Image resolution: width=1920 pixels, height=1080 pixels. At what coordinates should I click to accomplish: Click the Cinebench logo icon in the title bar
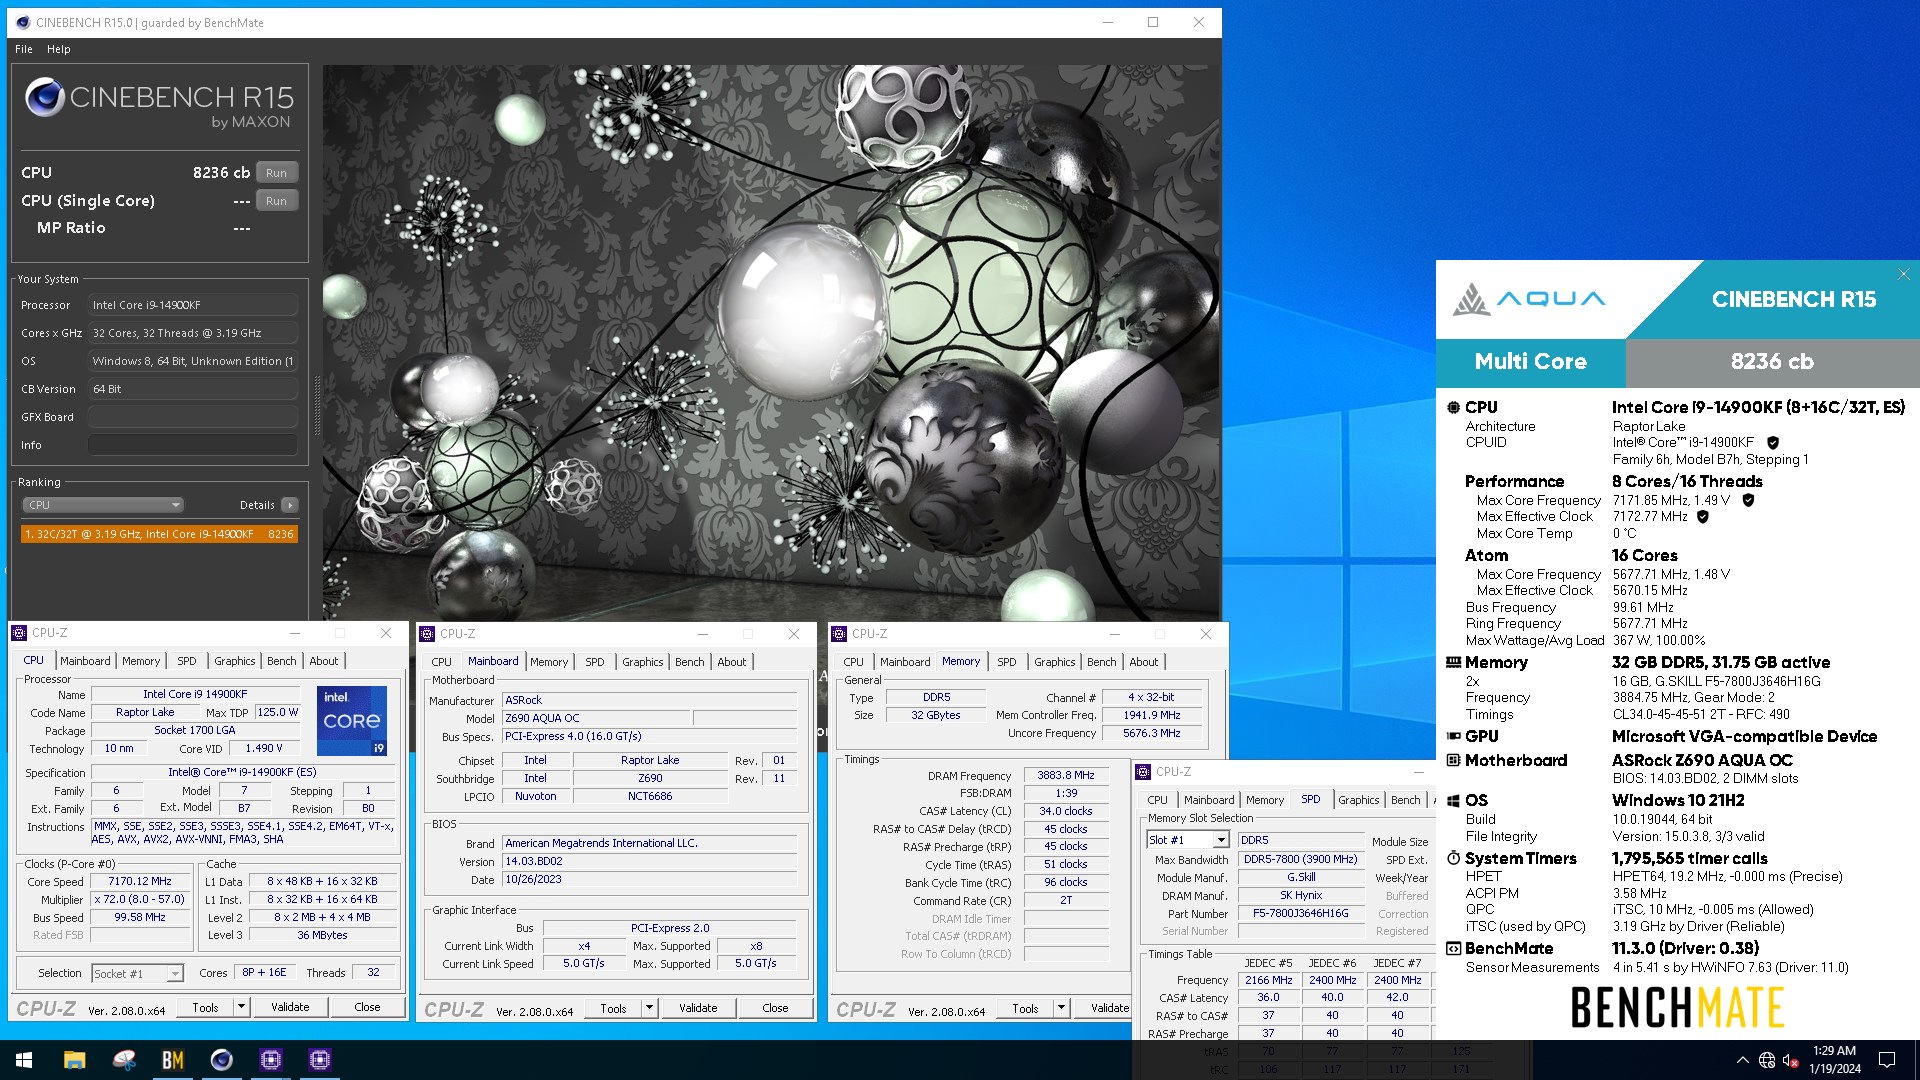click(x=24, y=22)
